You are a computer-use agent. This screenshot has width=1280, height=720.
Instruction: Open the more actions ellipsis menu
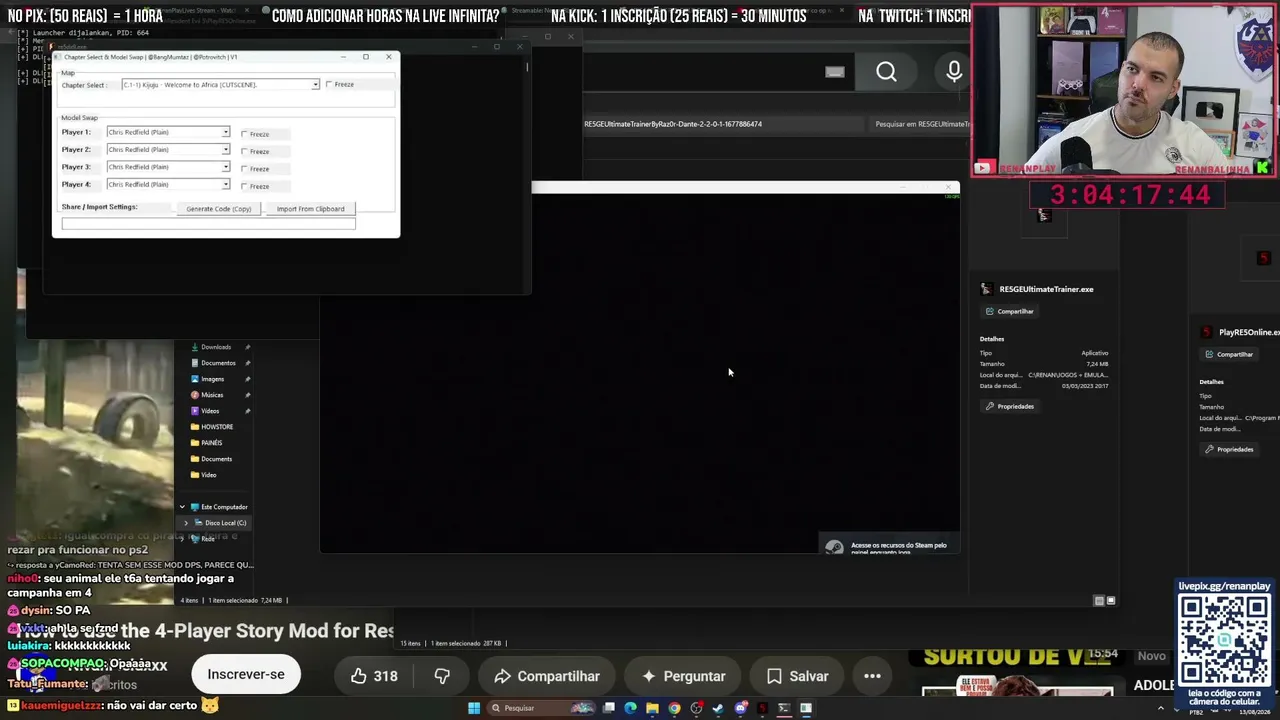click(872, 676)
